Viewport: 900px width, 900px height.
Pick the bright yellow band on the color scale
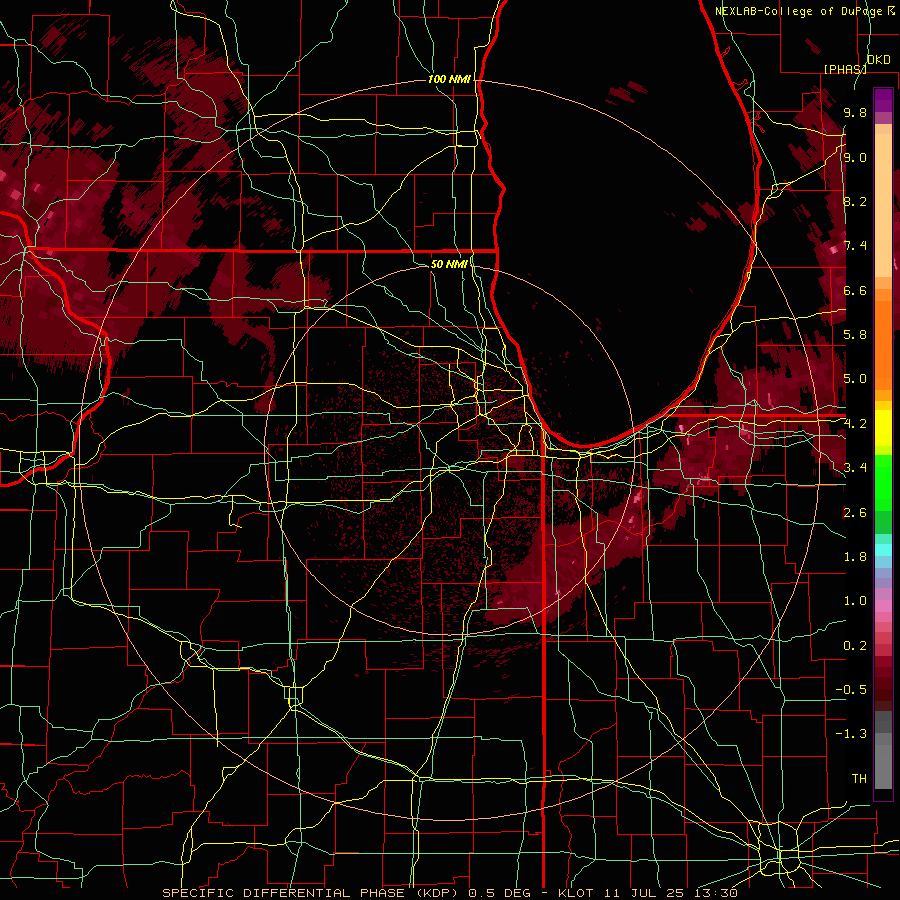coord(883,428)
